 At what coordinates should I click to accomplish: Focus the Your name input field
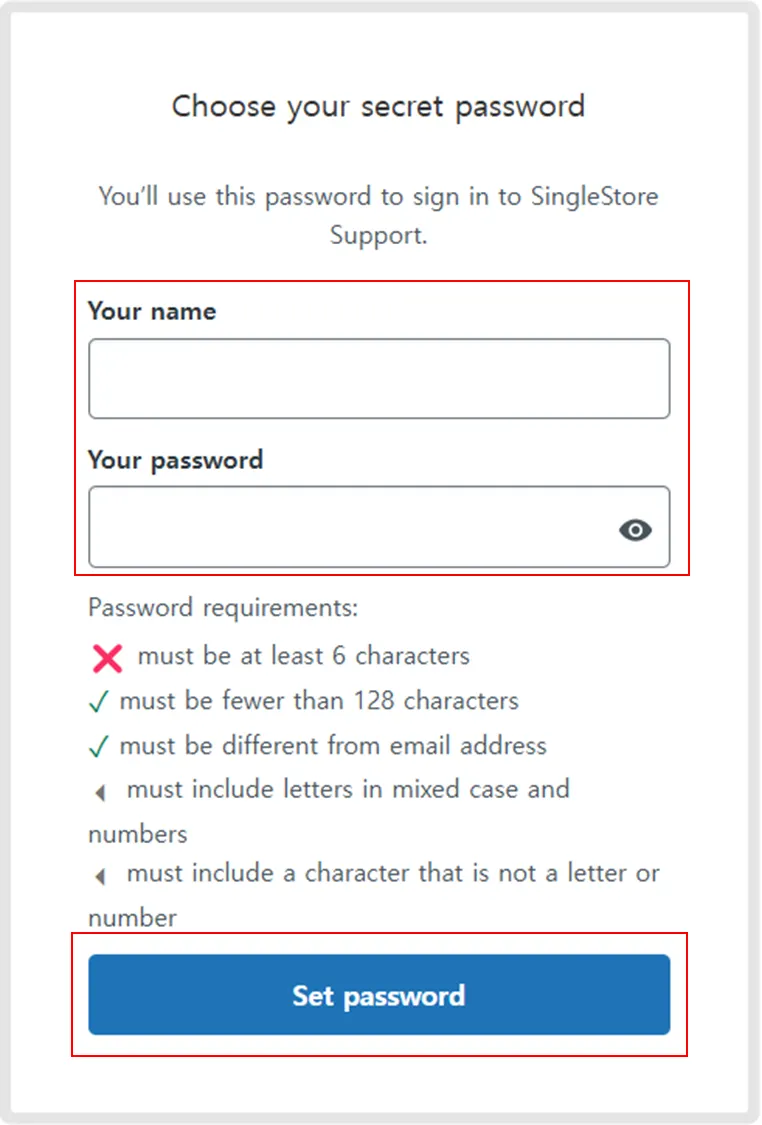[379, 378]
